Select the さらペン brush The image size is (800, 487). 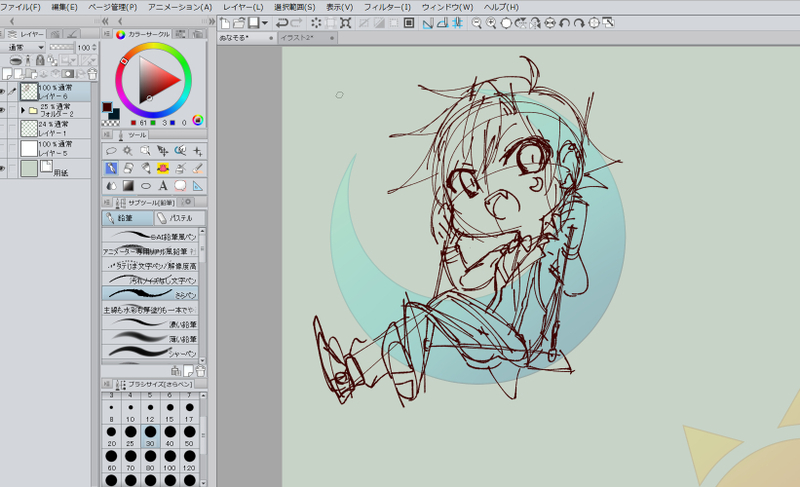pyautogui.click(x=149, y=294)
